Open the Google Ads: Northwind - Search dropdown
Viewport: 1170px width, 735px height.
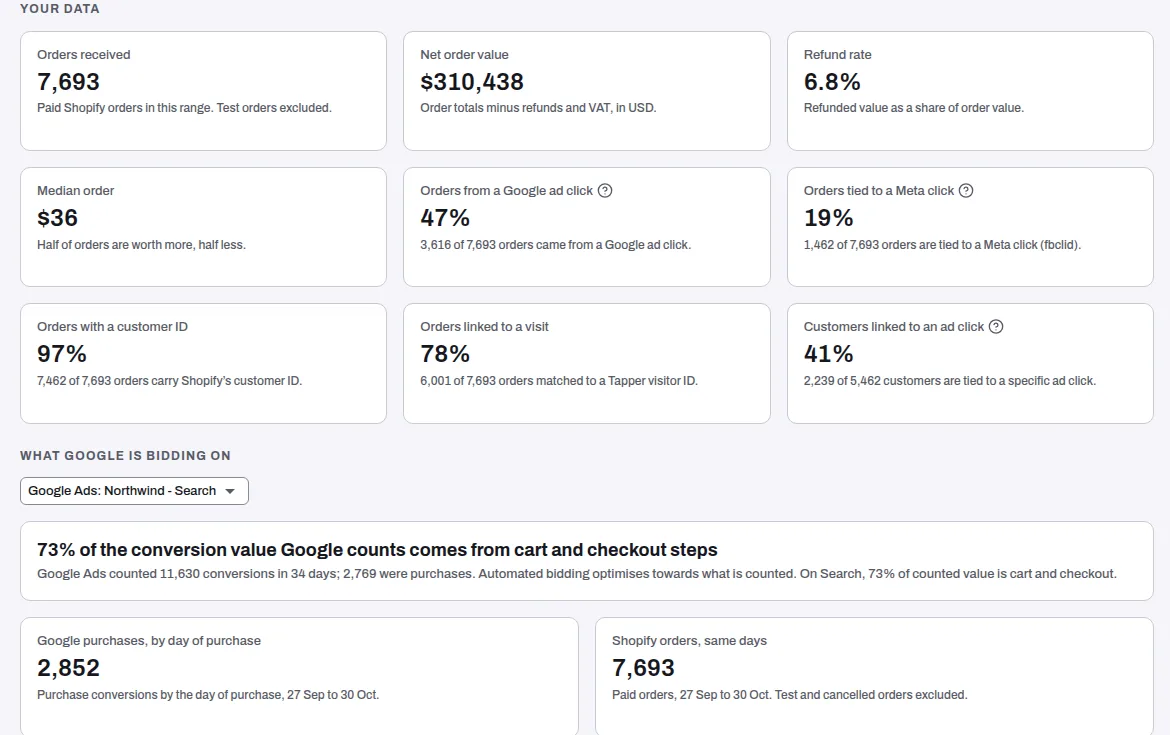tap(134, 491)
